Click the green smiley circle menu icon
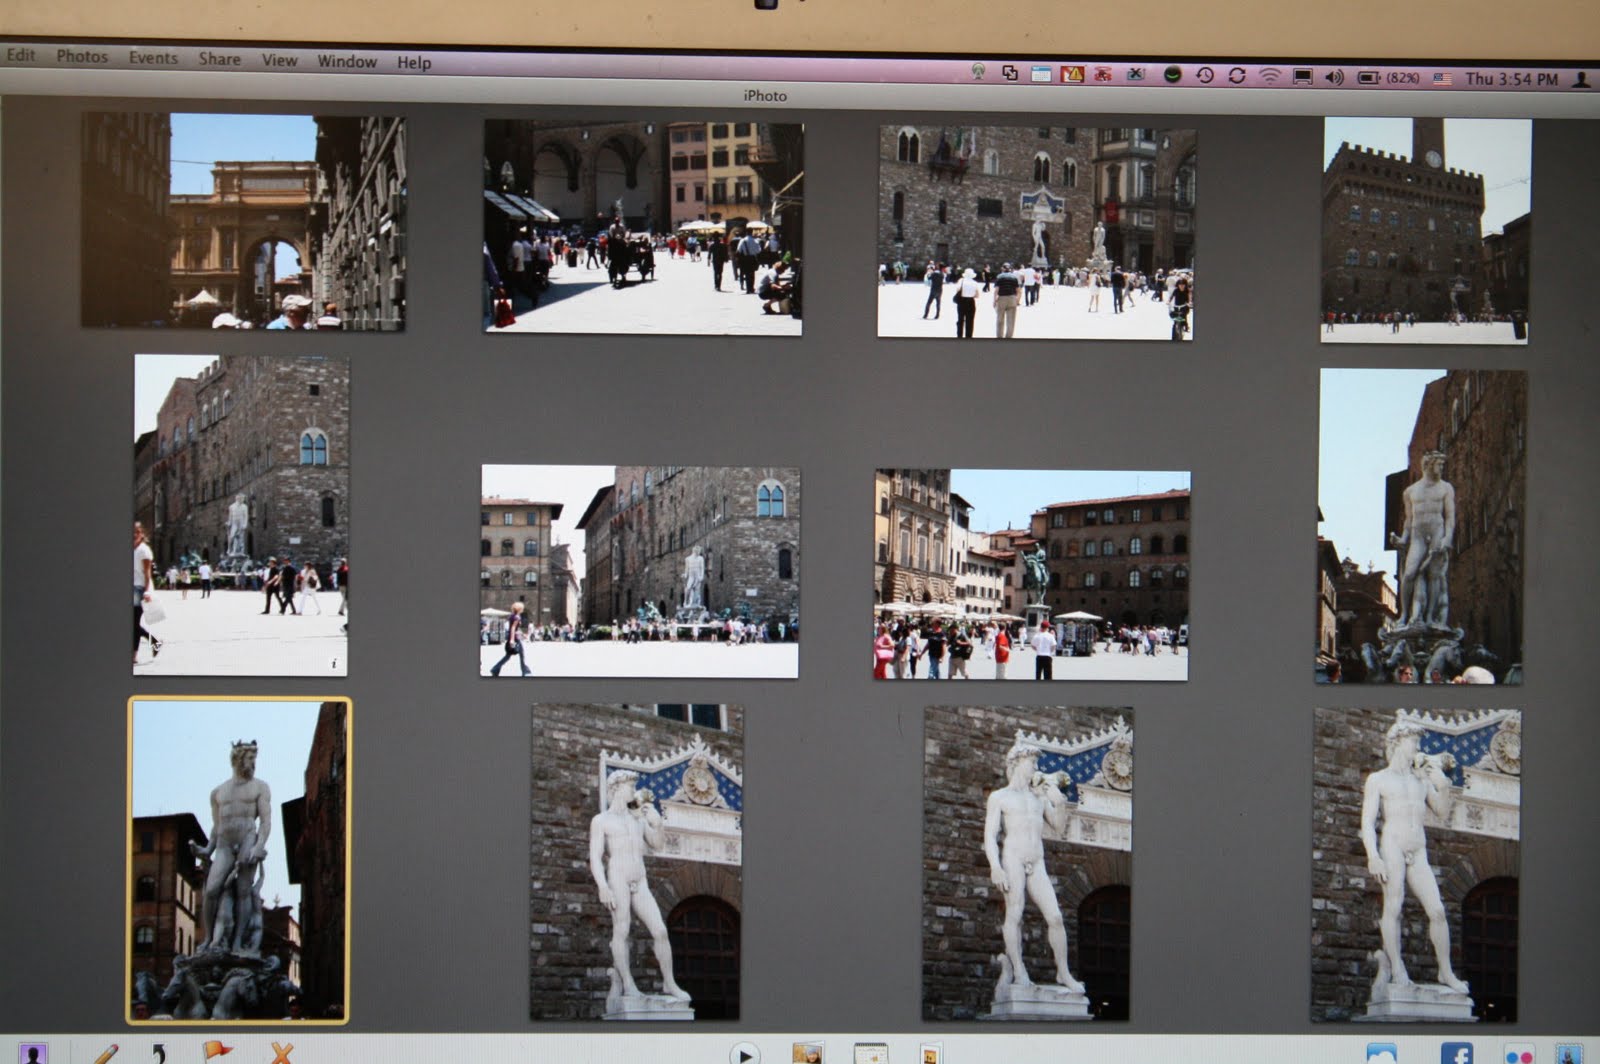 point(1173,74)
